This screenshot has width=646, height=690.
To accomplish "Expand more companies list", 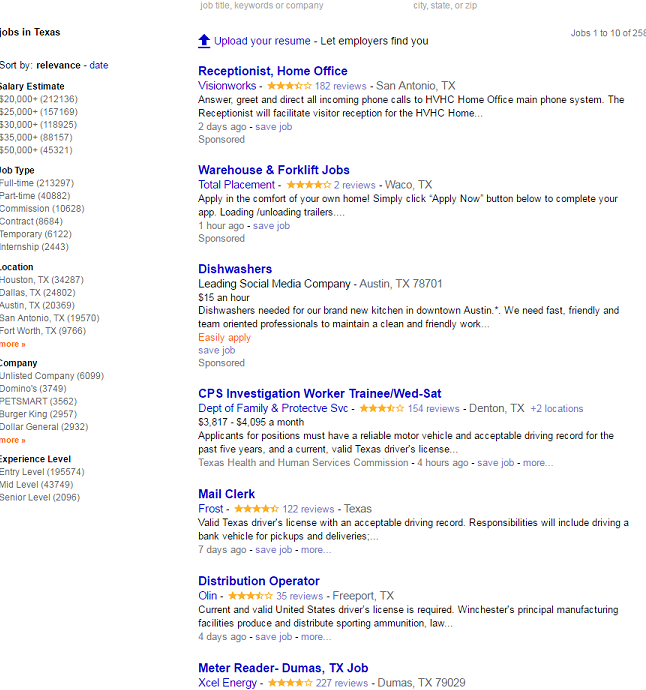I will click(x=13, y=440).
